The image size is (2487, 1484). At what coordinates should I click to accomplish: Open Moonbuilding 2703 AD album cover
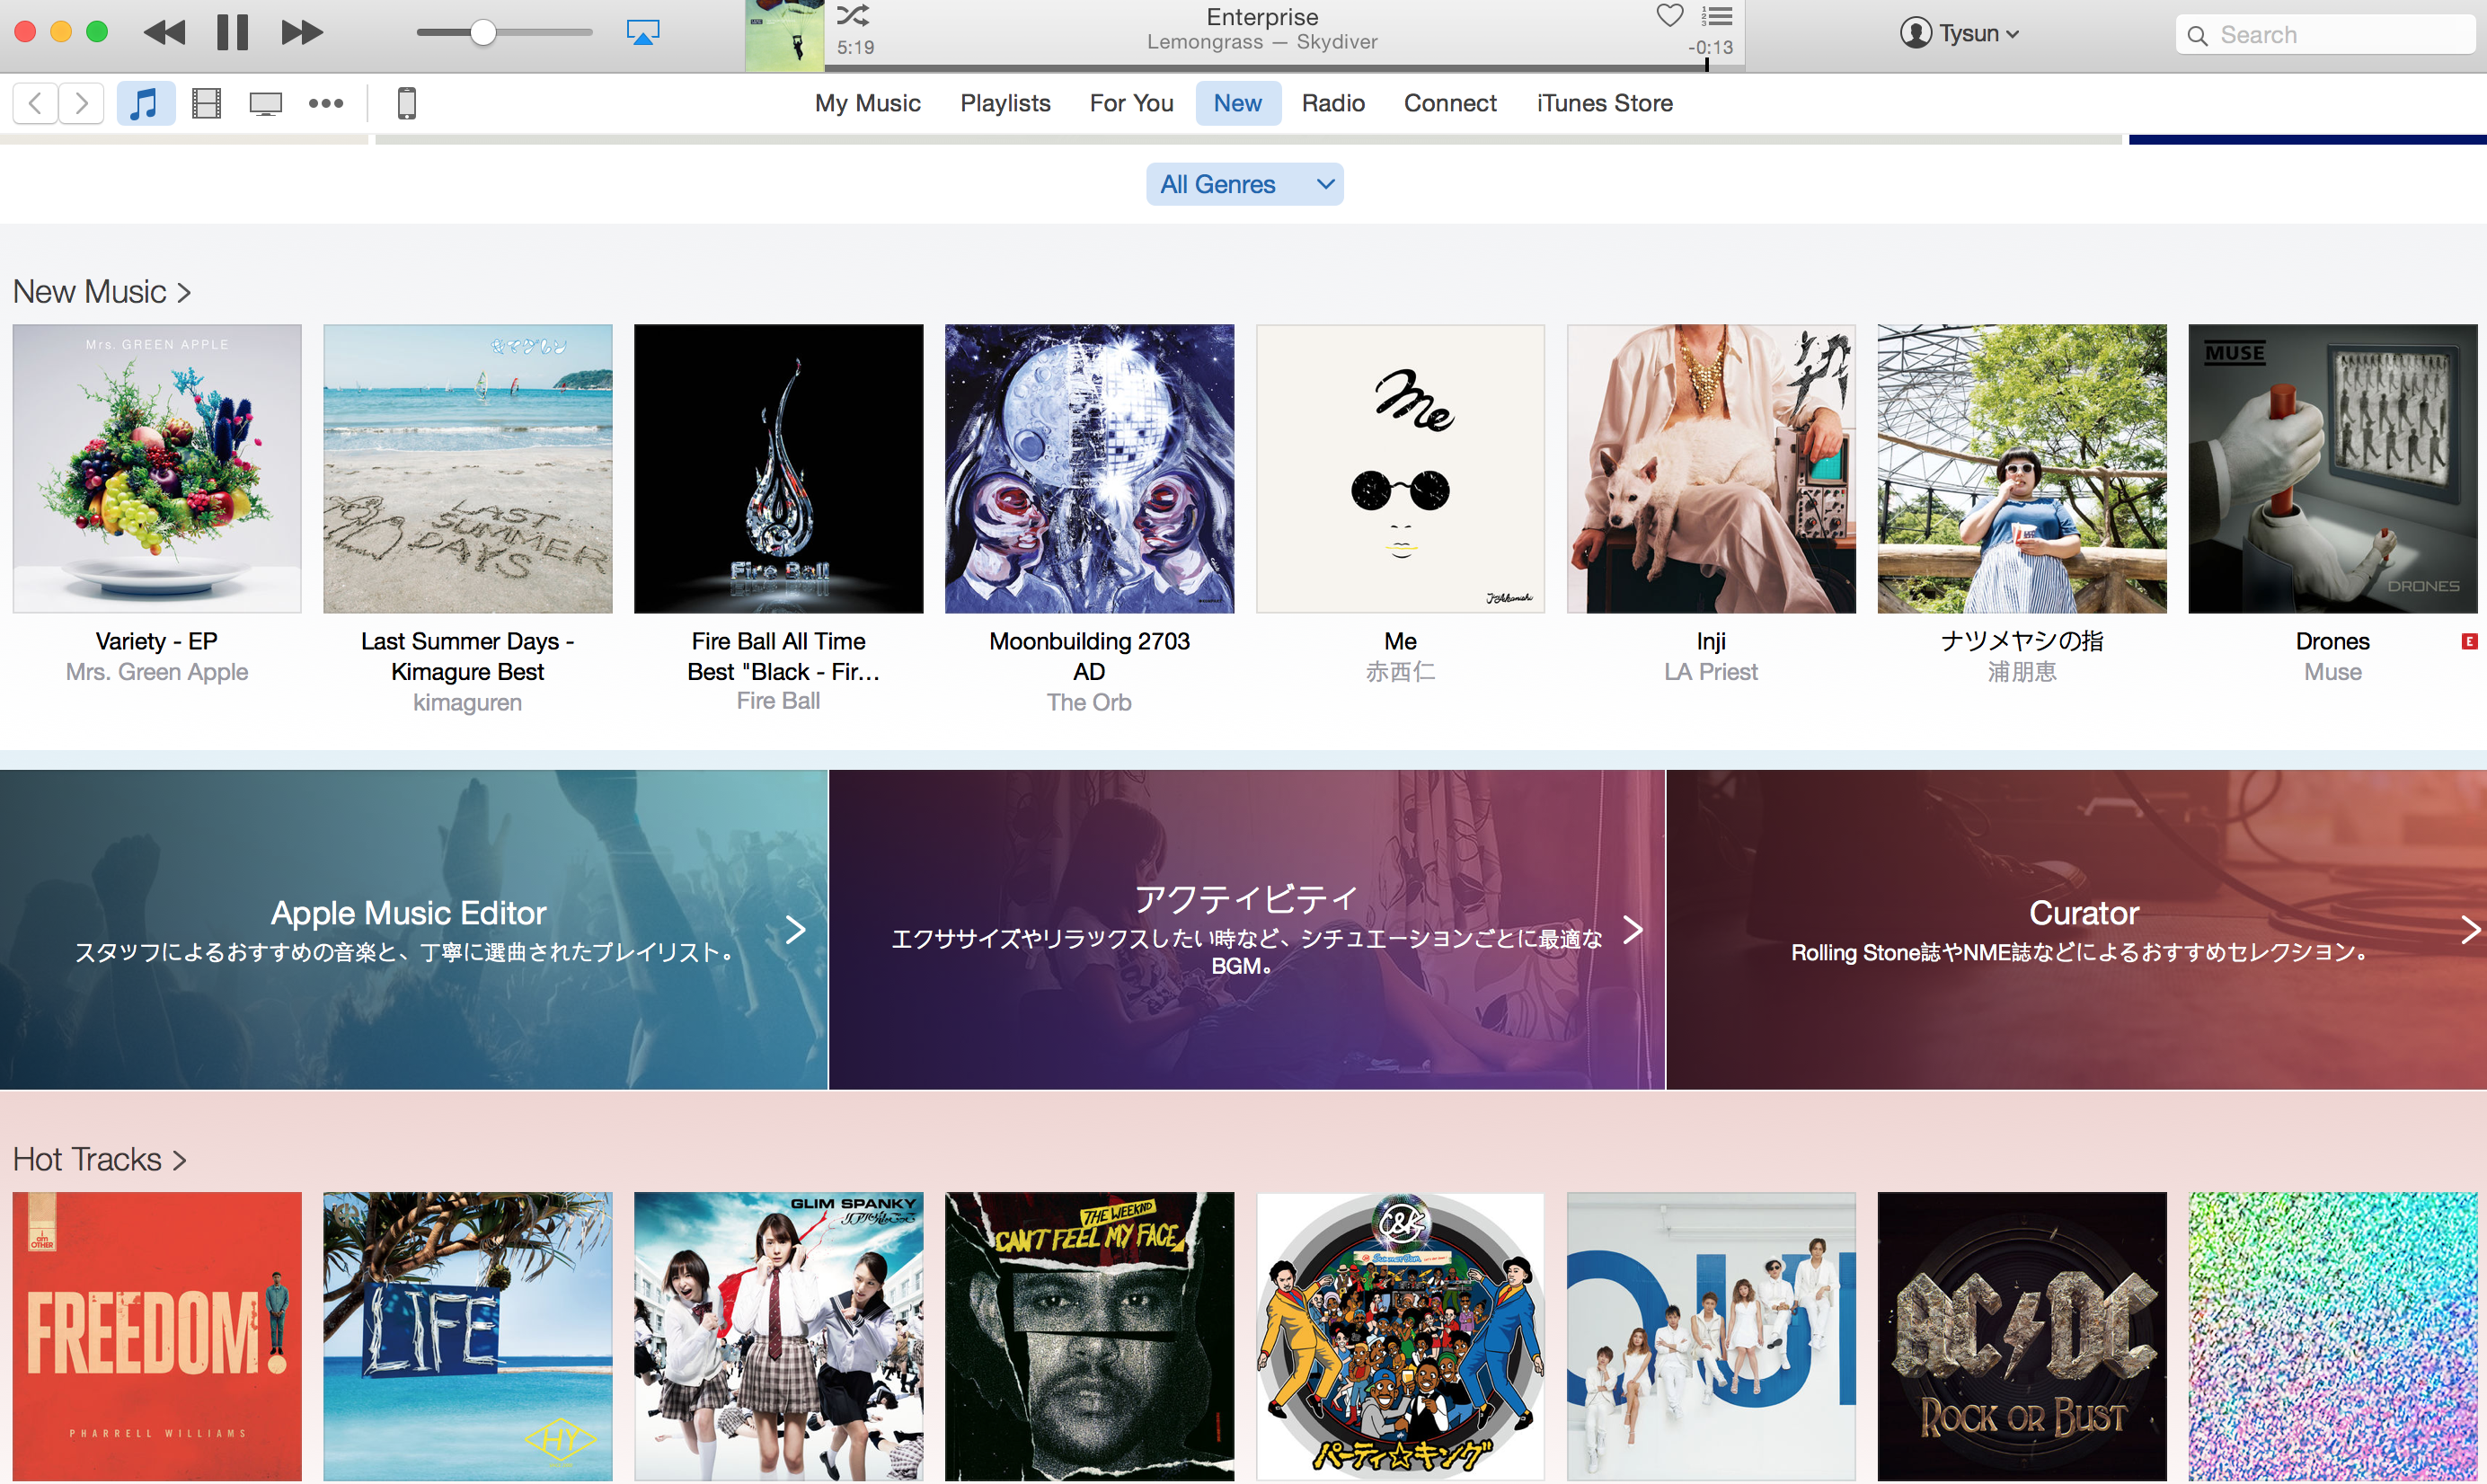(1089, 468)
